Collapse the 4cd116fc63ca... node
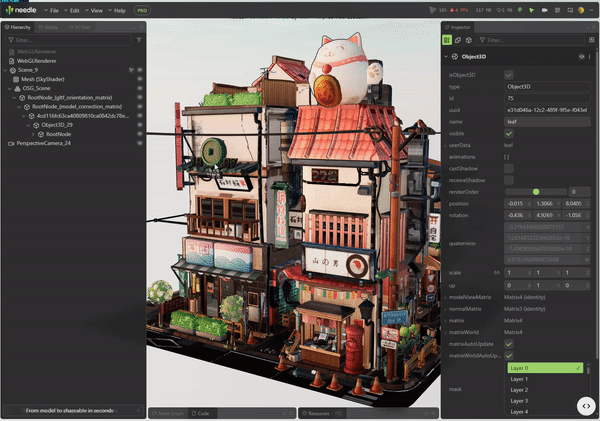This screenshot has height=421, width=600. (x=24, y=116)
